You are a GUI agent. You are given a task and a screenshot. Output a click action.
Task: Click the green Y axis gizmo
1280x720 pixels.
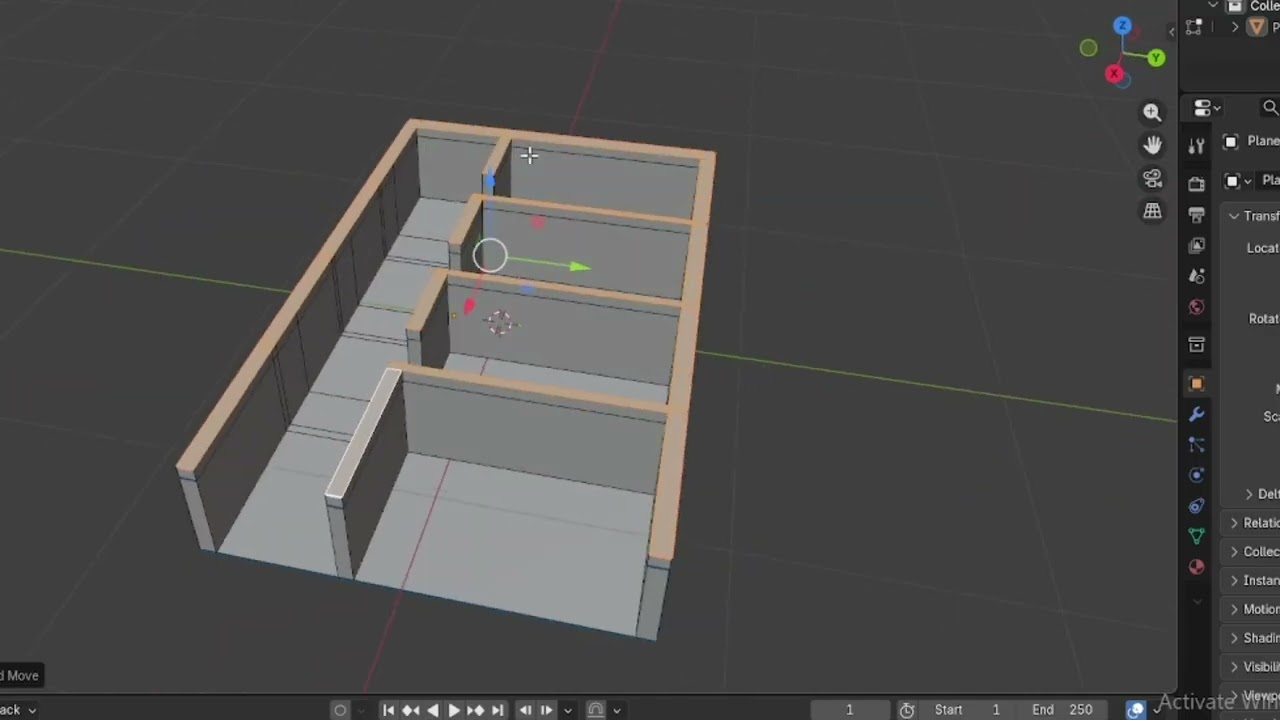(1156, 58)
